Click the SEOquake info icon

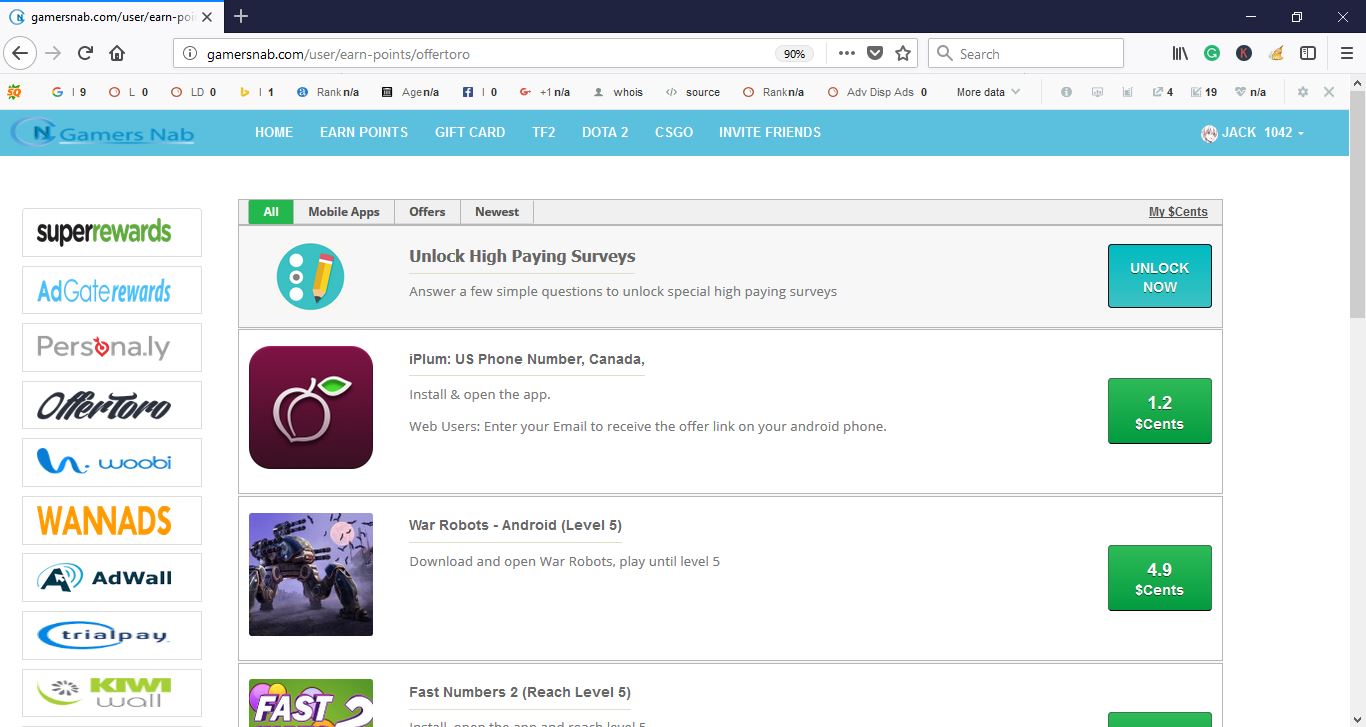pos(1066,92)
